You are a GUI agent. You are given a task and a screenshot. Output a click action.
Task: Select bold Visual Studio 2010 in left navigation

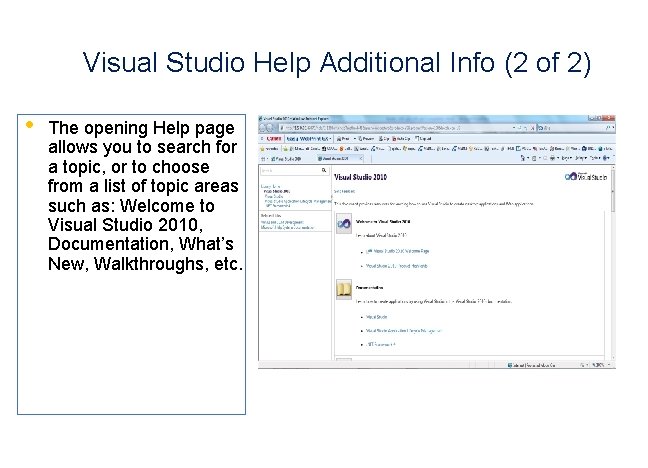[x=277, y=191]
